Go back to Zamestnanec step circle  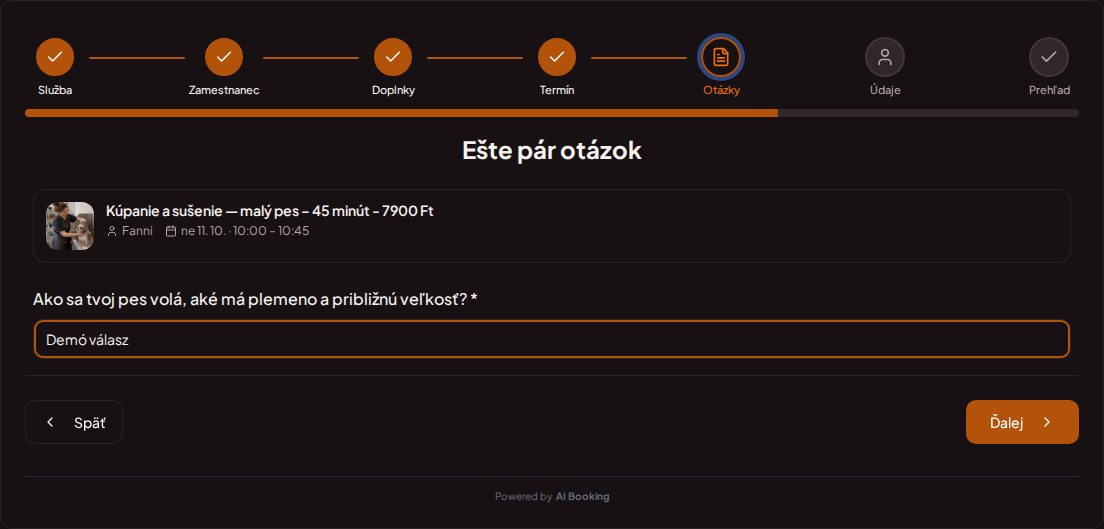coord(224,57)
